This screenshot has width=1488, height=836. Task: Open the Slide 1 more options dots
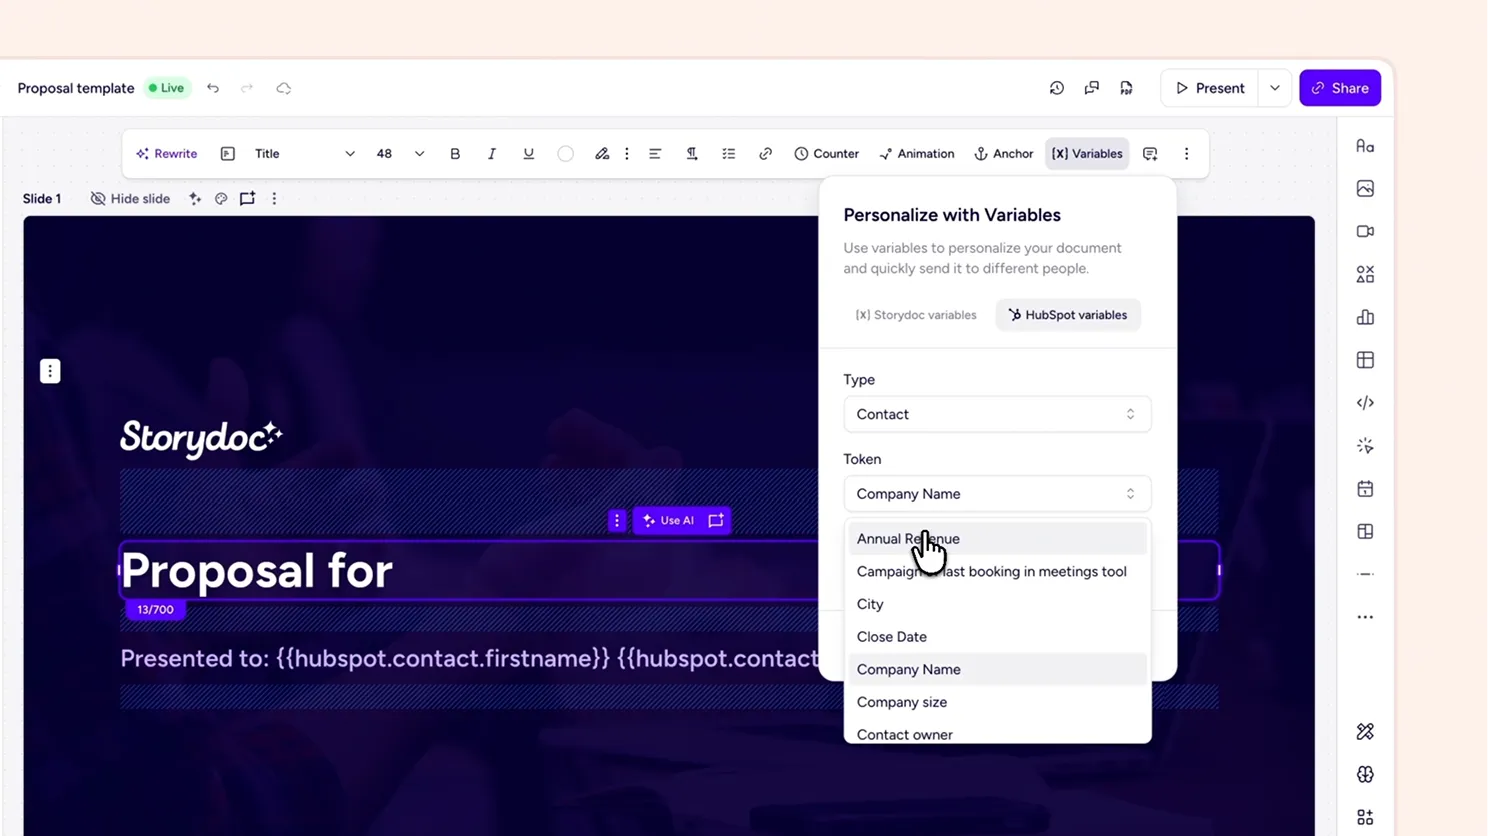pos(274,199)
